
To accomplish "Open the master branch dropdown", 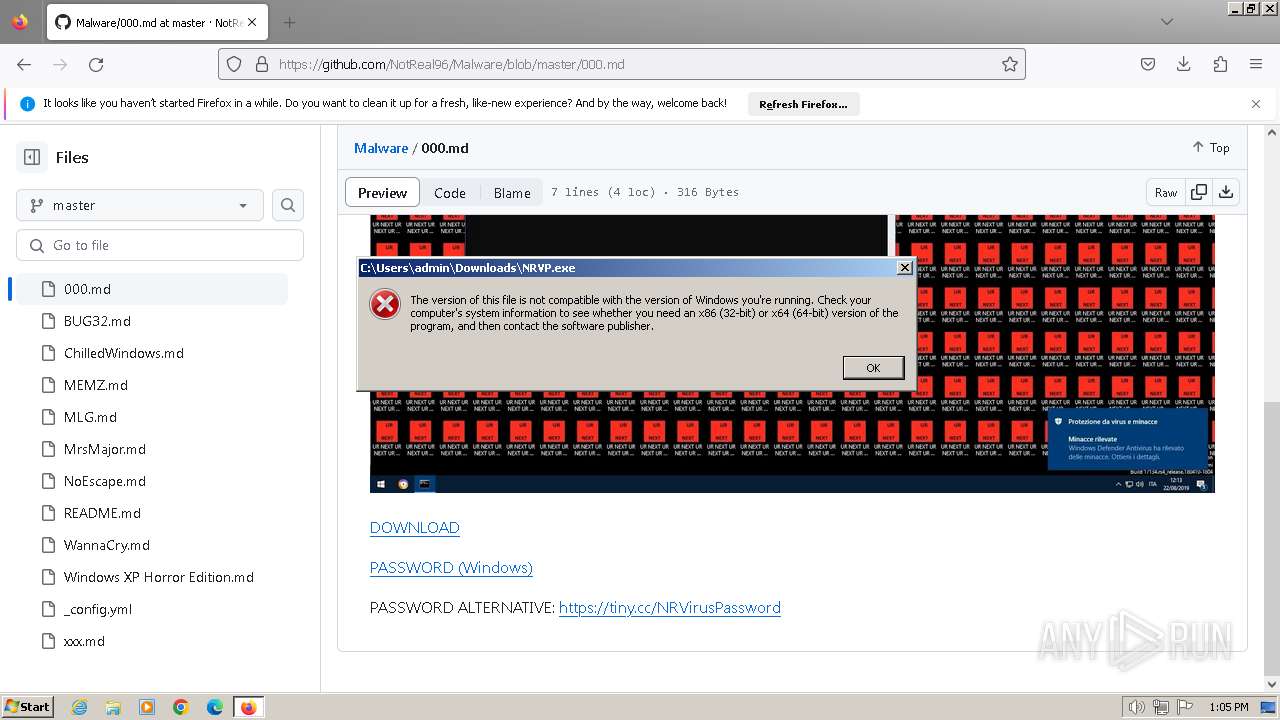I will pyautogui.click(x=140, y=205).
